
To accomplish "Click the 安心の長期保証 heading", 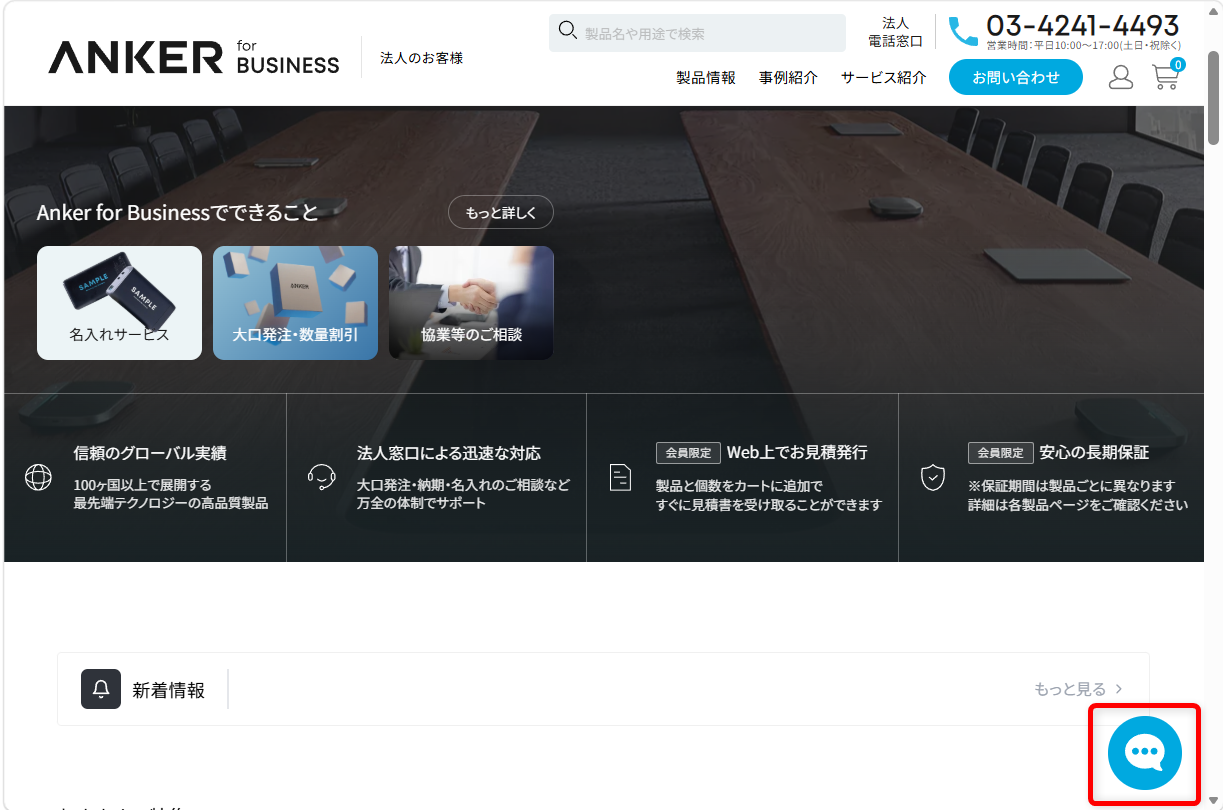I will (1094, 452).
